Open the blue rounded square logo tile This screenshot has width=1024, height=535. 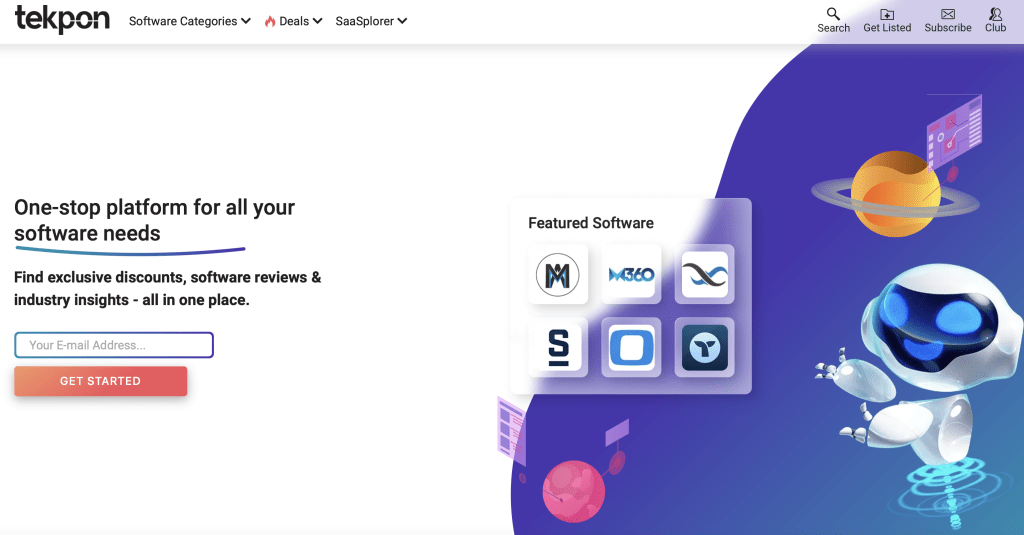coord(631,348)
